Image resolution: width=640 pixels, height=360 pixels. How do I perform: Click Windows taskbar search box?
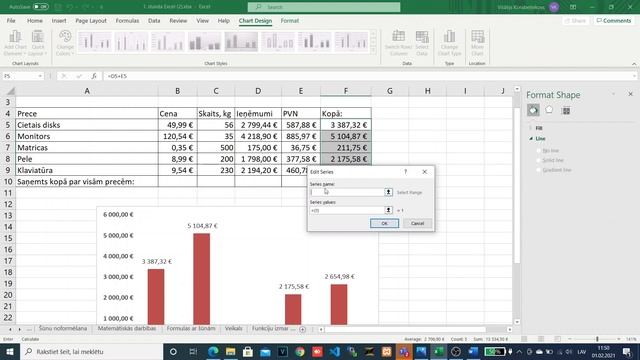[x=91, y=351]
